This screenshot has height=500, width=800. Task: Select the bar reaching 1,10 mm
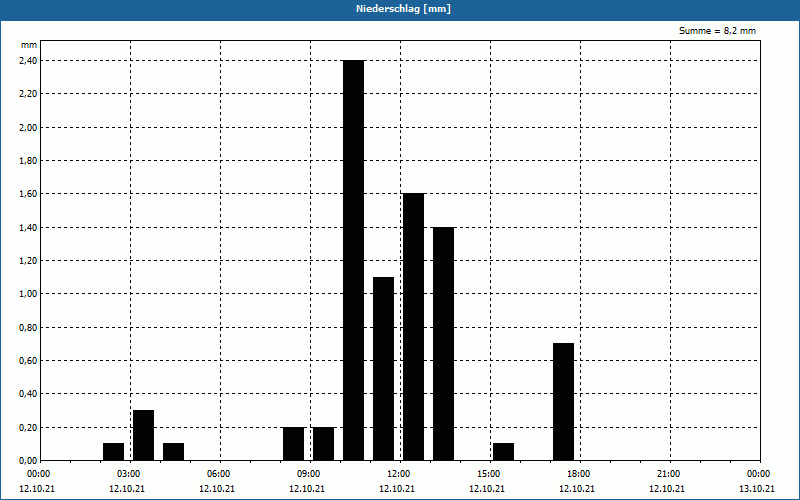(384, 369)
